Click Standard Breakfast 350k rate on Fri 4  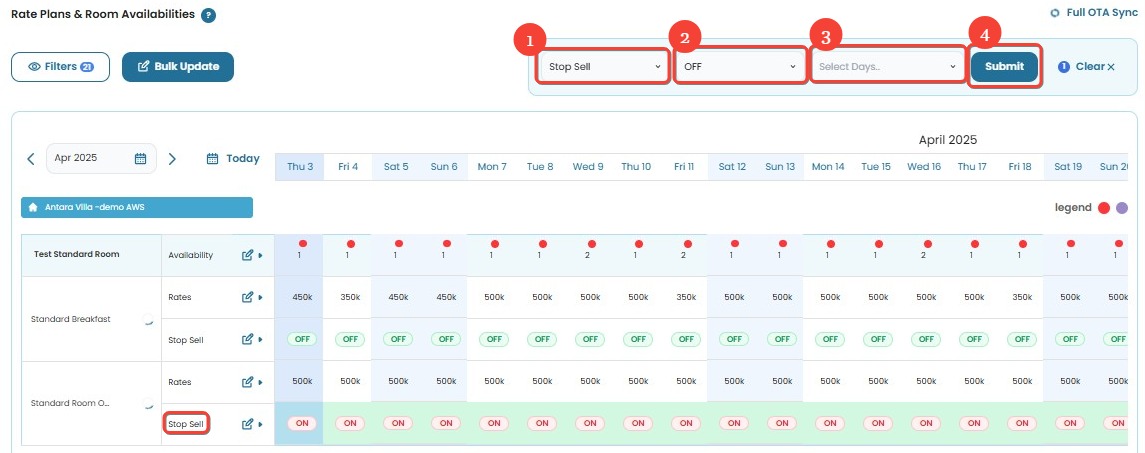(350, 297)
